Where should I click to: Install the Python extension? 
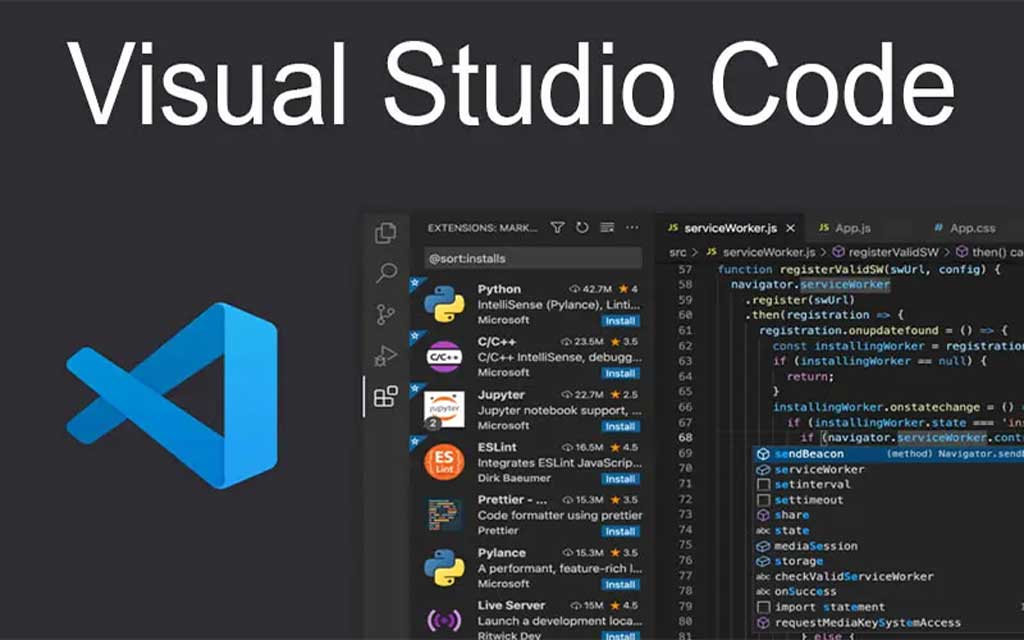(620, 321)
